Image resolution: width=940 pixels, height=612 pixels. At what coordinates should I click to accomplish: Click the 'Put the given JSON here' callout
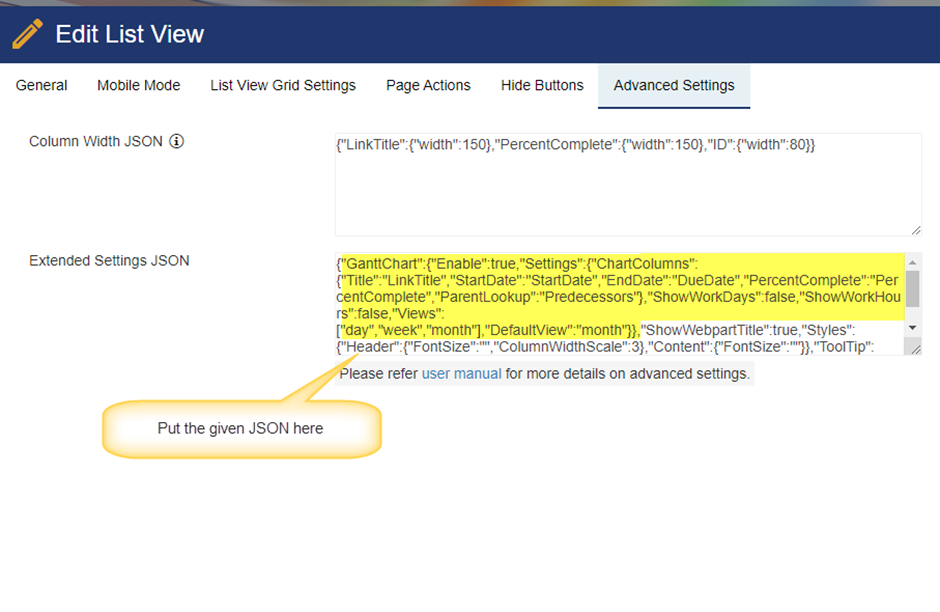pyautogui.click(x=241, y=429)
